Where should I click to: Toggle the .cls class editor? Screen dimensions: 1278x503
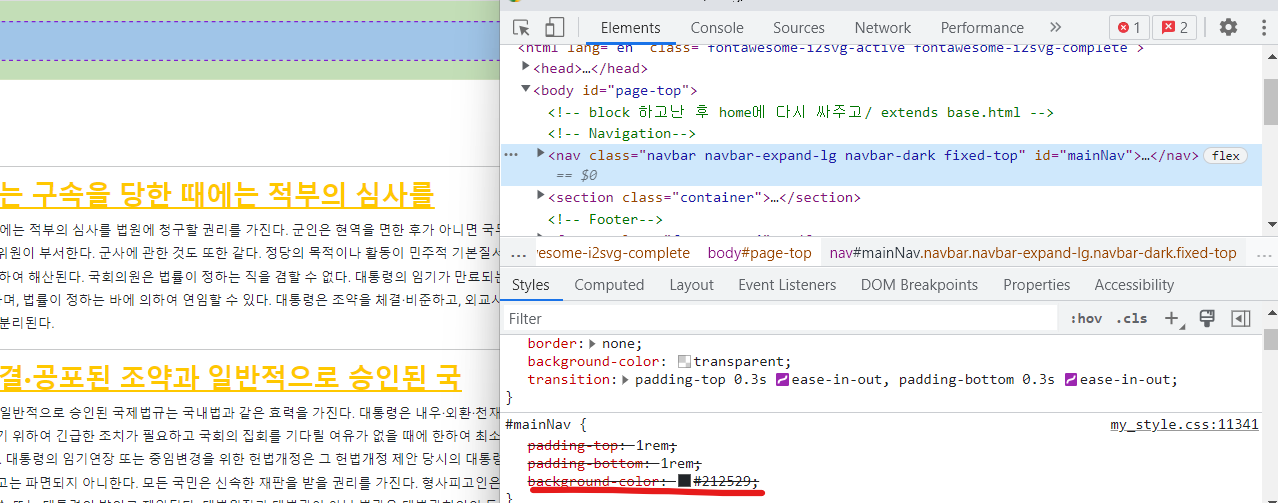1132,319
